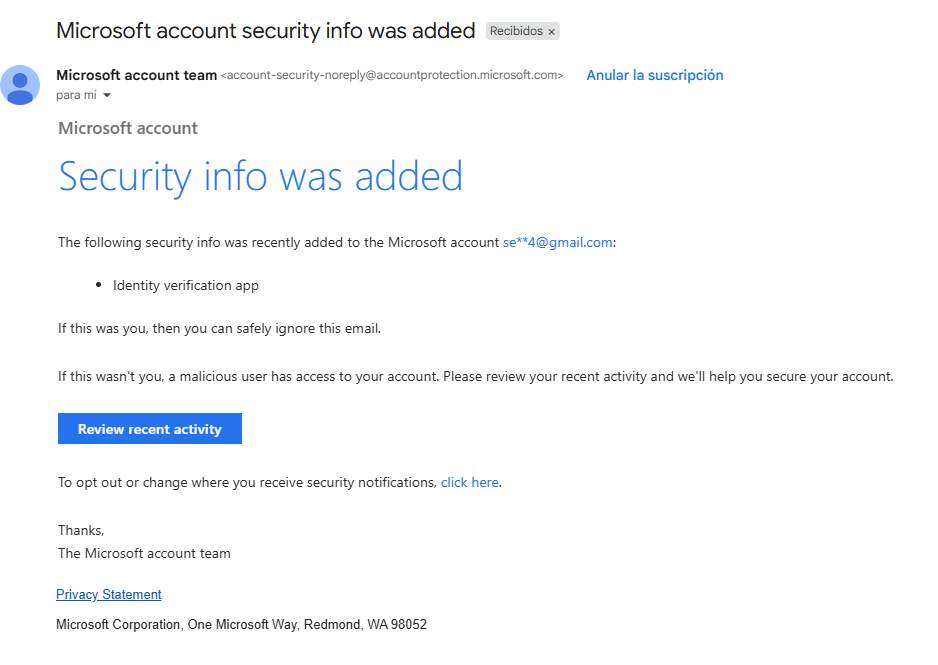Remove the Recibidos label with its x

click(551, 32)
